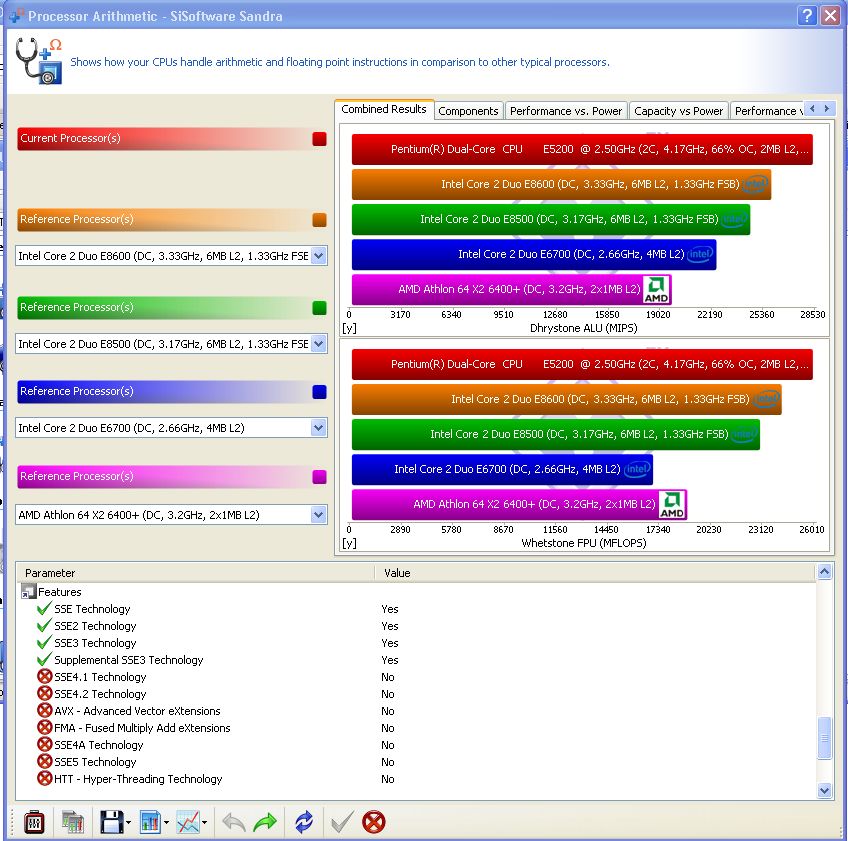Toggle the magenta Reference Processor(s) checkbox
The image size is (848, 841).
pyautogui.click(x=319, y=477)
